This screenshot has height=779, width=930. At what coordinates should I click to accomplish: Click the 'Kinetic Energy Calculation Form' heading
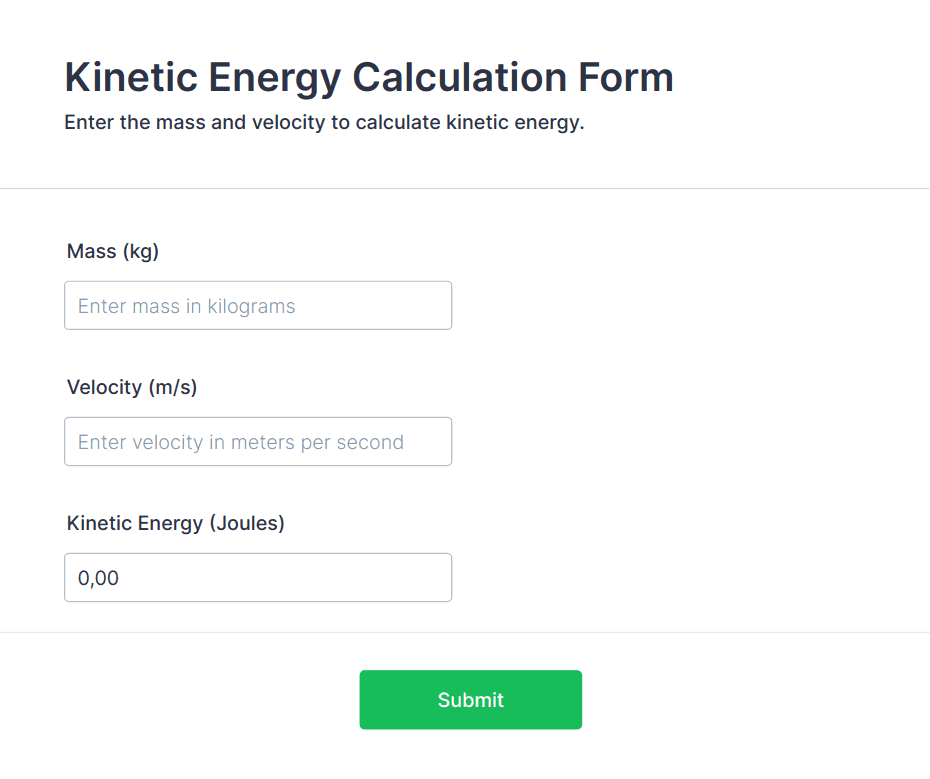click(369, 78)
